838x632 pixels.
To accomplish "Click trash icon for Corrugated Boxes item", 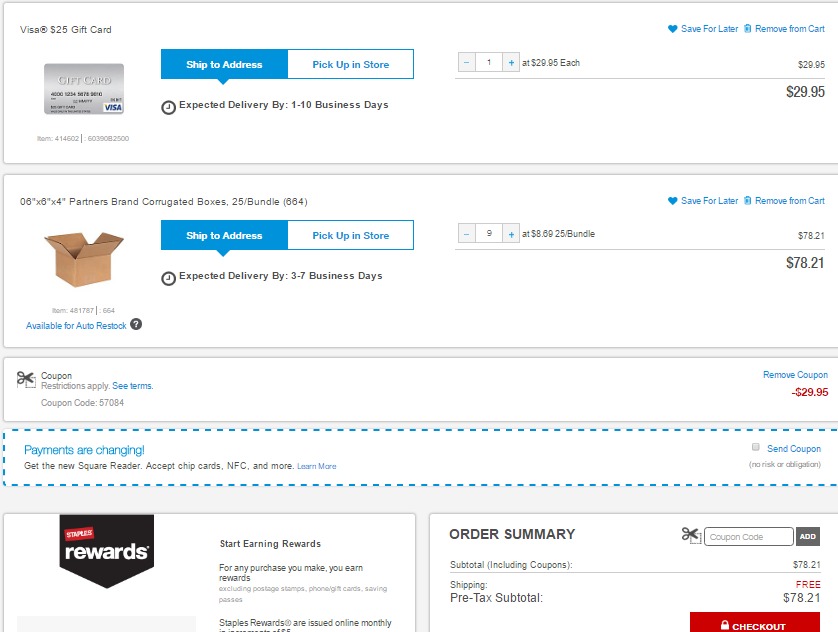I will coord(748,200).
